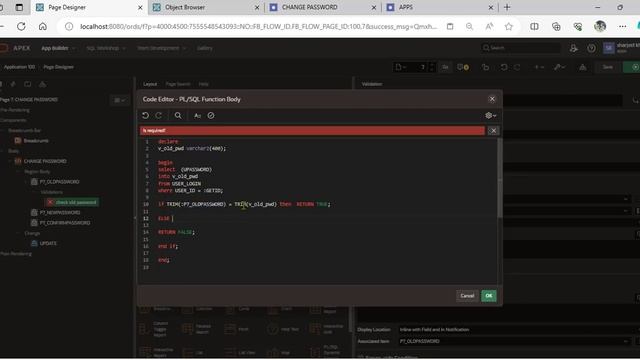The width and height of the screenshot is (640, 360).
Task: Open APEX administration icon
Action: (x=573, y=48)
